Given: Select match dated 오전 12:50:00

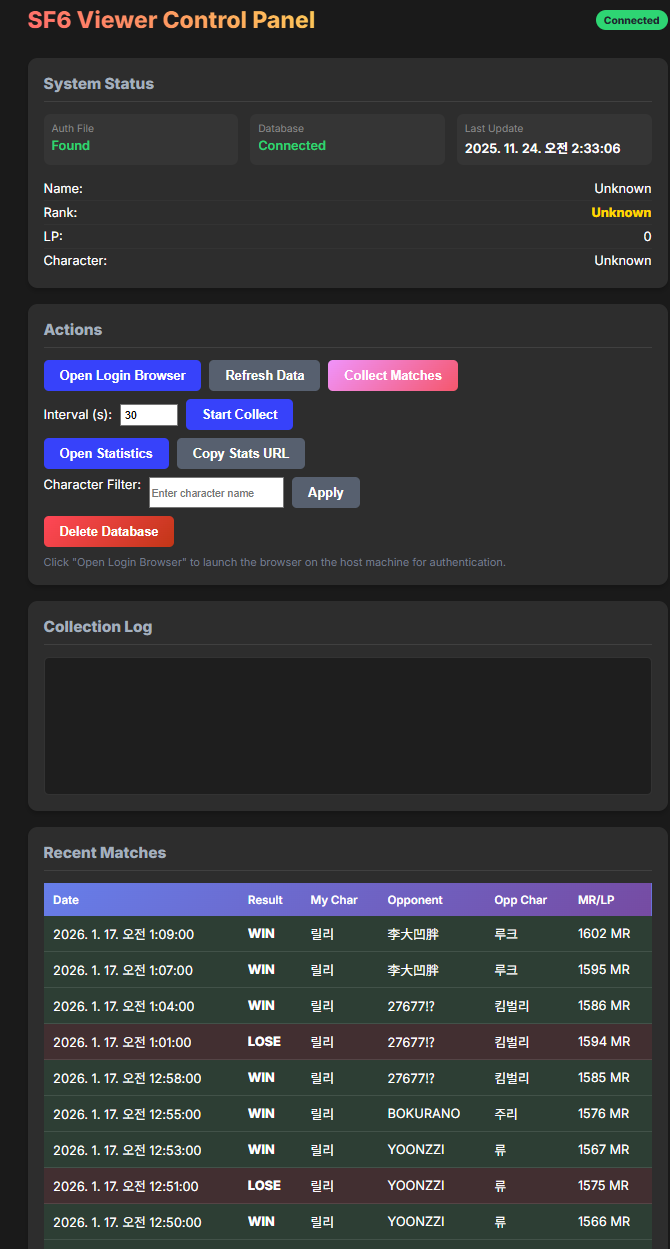Looking at the screenshot, I should click(347, 1222).
